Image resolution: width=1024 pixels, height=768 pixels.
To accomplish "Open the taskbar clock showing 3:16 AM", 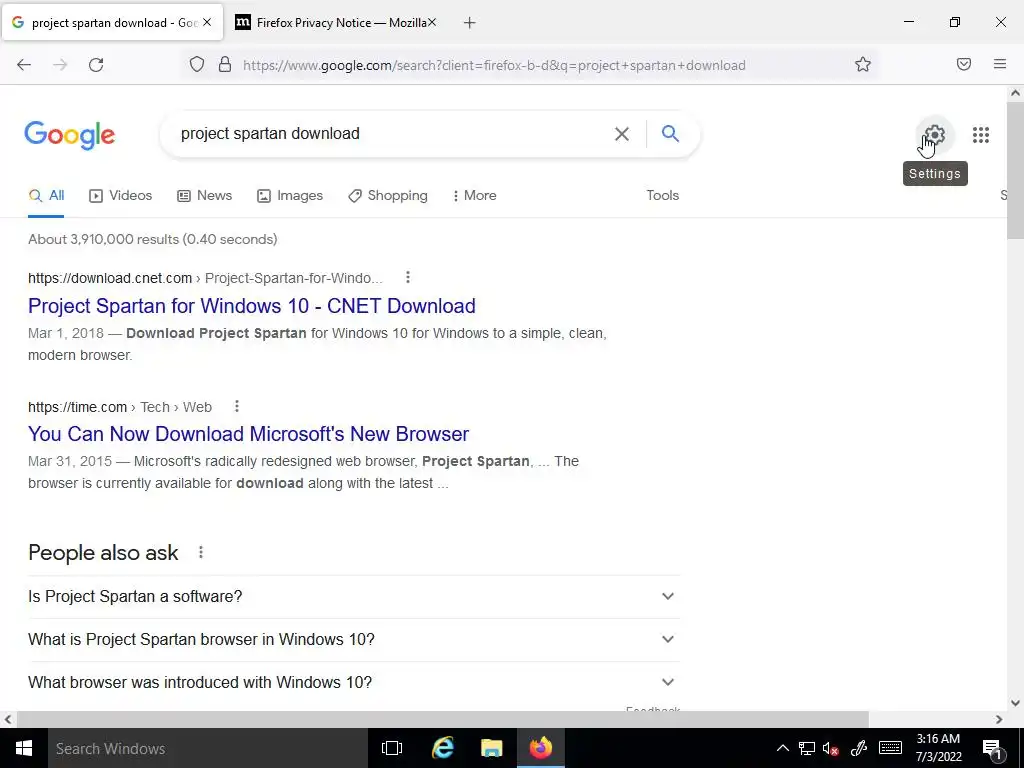I will [938, 748].
